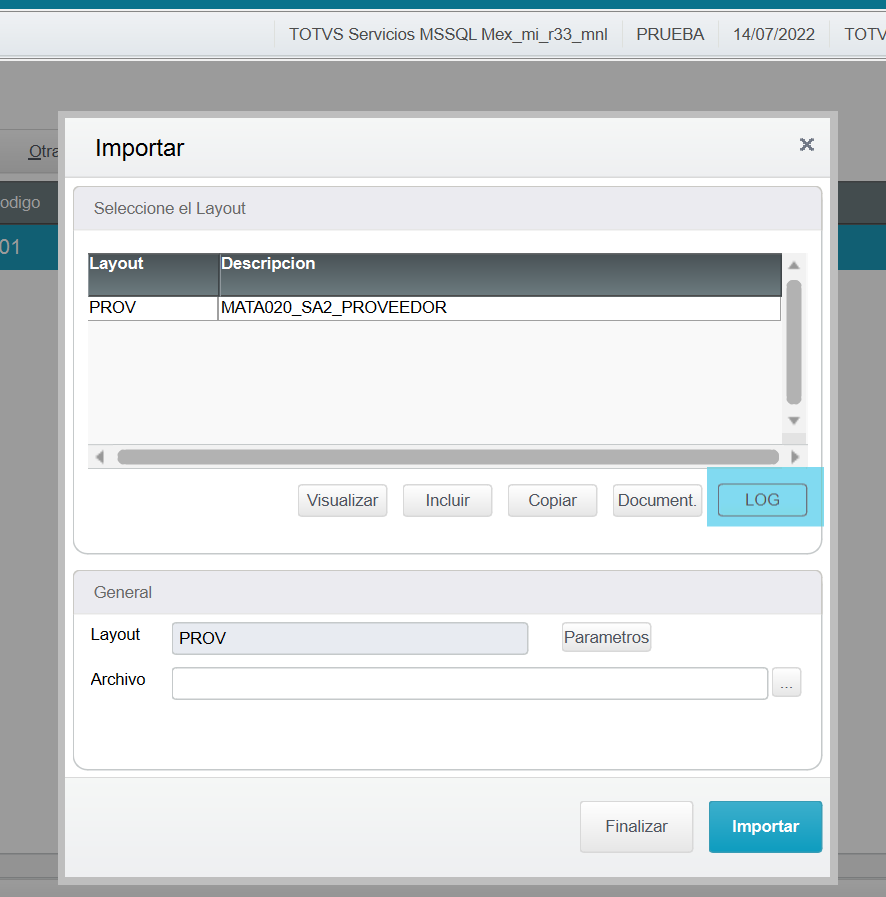Click the Copiar layout button

point(553,501)
